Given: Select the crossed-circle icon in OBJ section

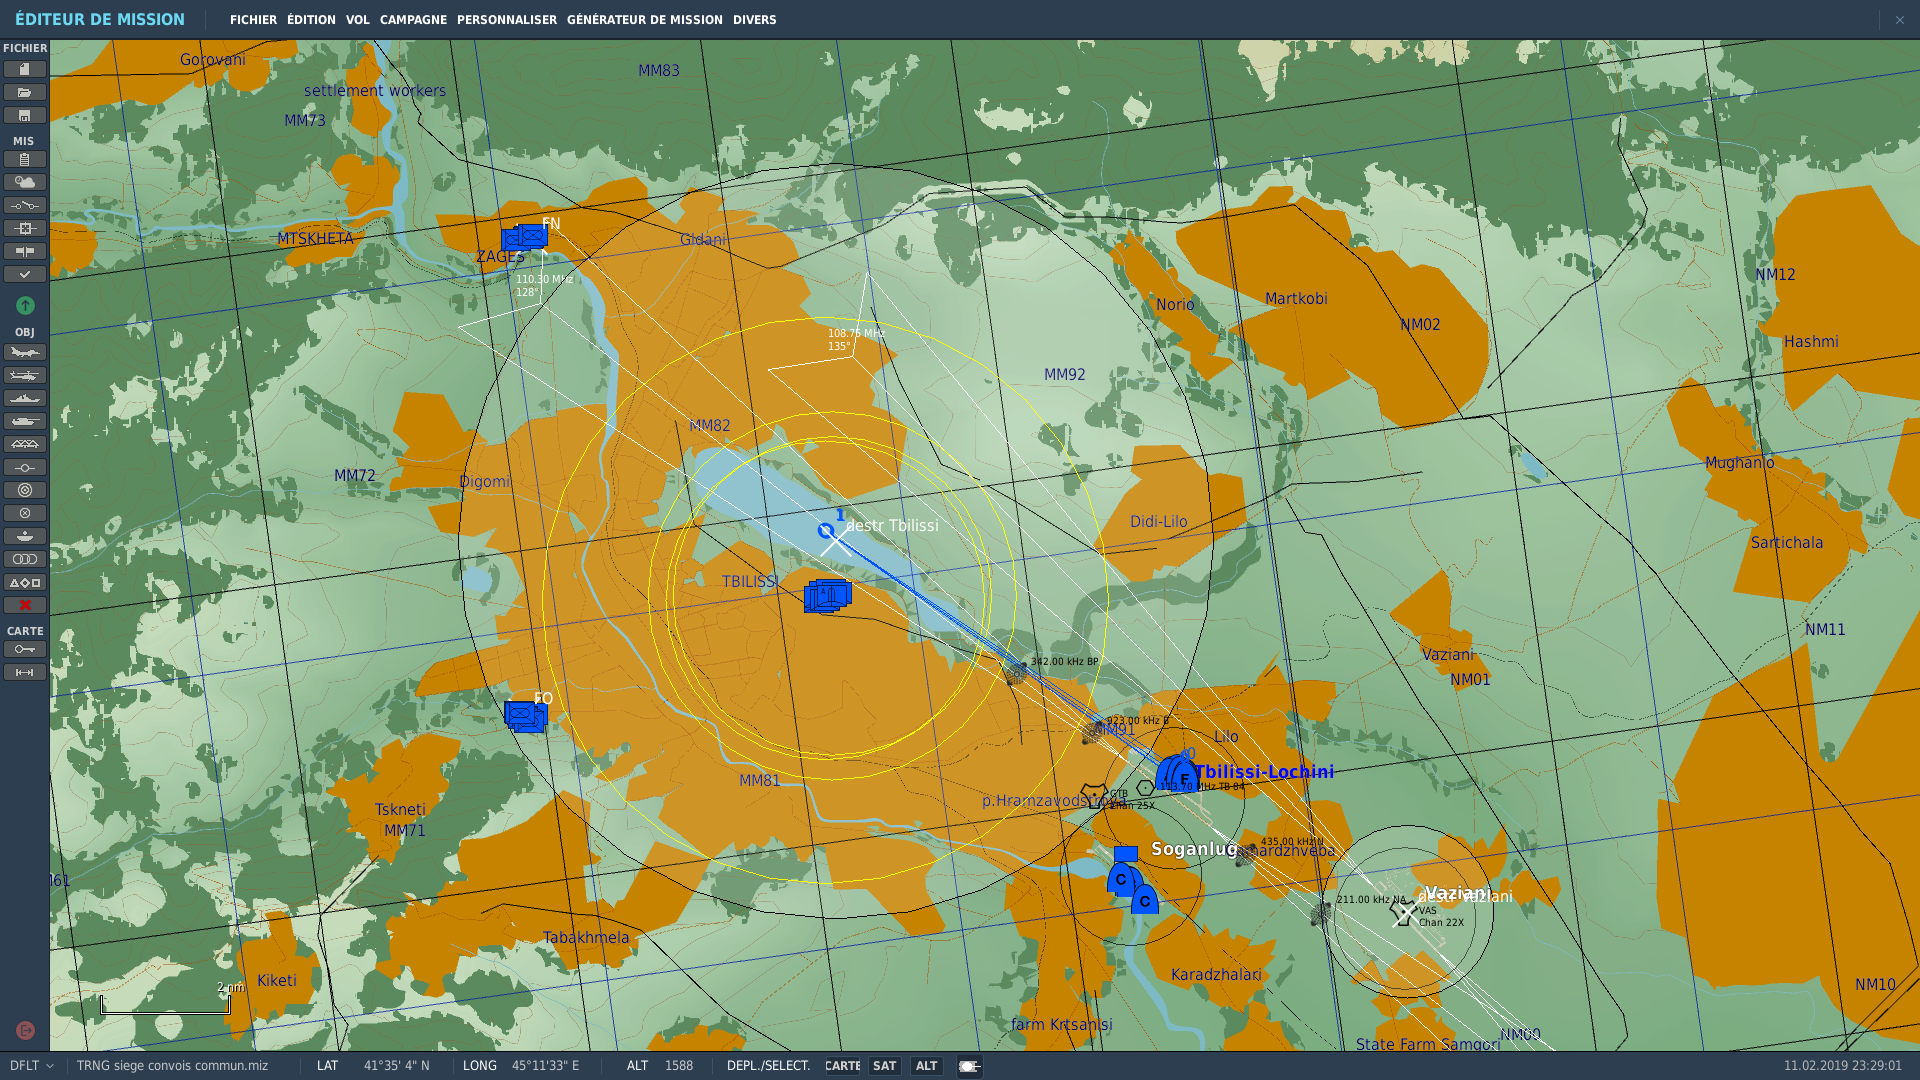Looking at the screenshot, I should [x=25, y=513].
